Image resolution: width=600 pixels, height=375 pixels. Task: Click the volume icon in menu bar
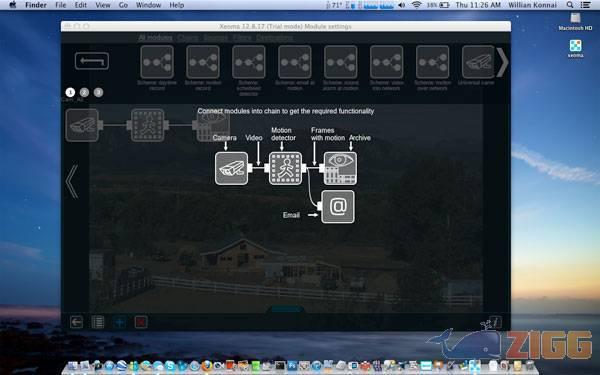coord(401,5)
